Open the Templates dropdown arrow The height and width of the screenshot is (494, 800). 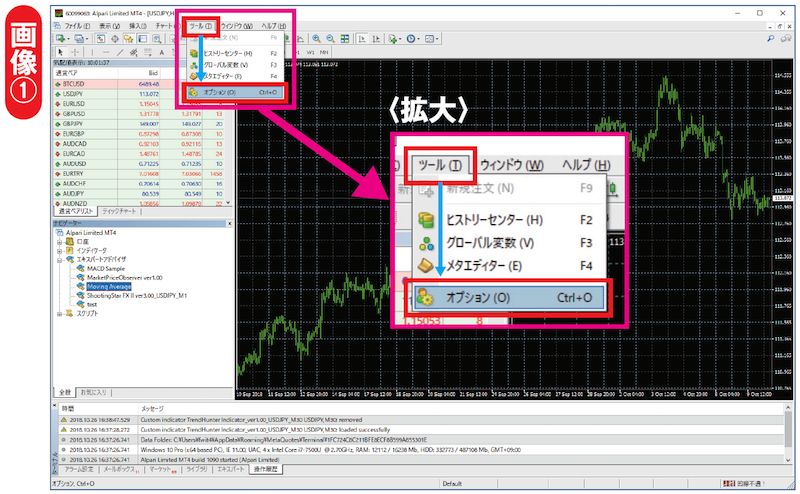click(x=437, y=39)
